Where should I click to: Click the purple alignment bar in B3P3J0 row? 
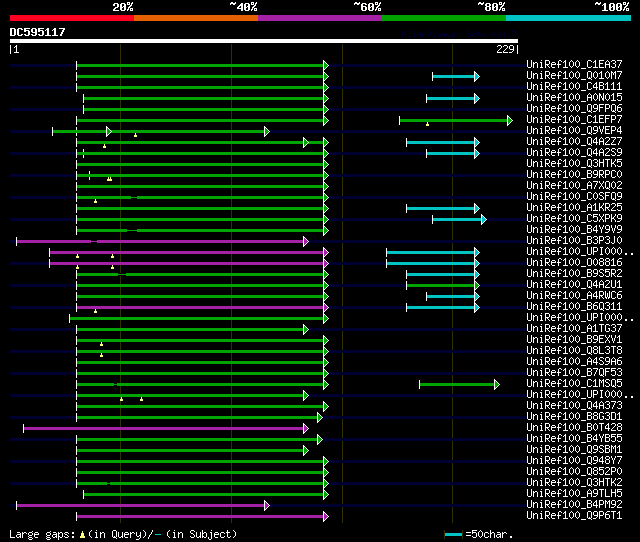coord(162,242)
